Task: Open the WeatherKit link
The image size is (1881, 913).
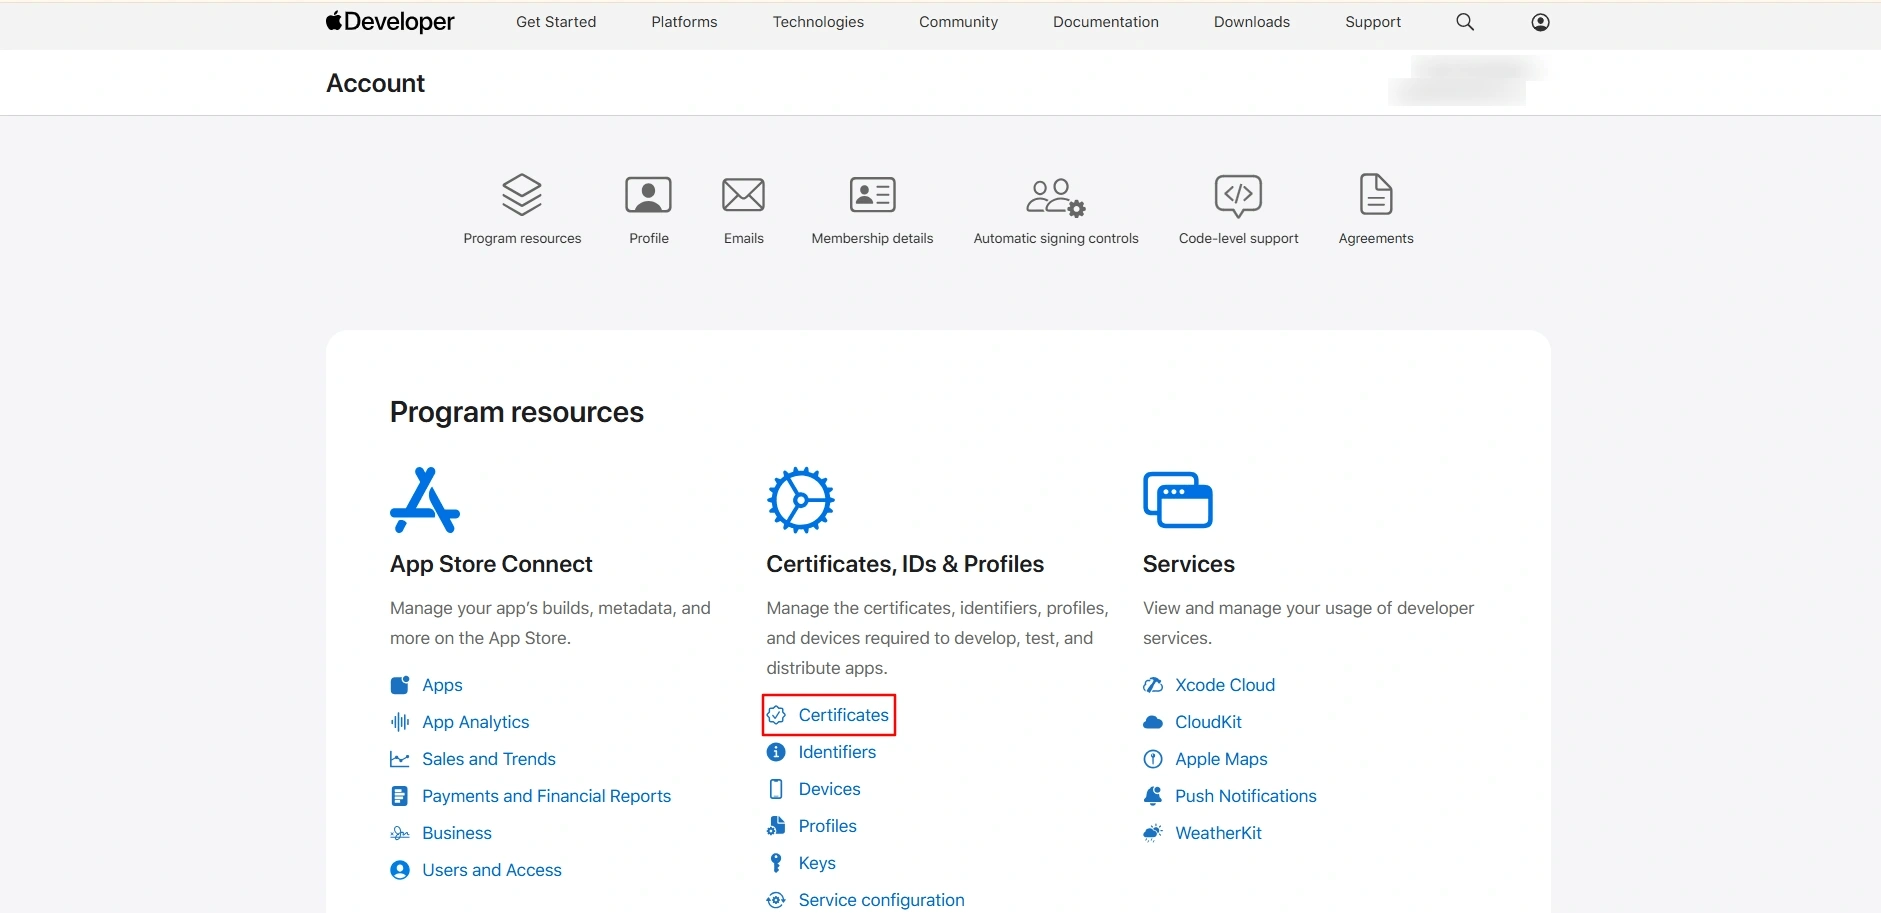Action: (1218, 833)
